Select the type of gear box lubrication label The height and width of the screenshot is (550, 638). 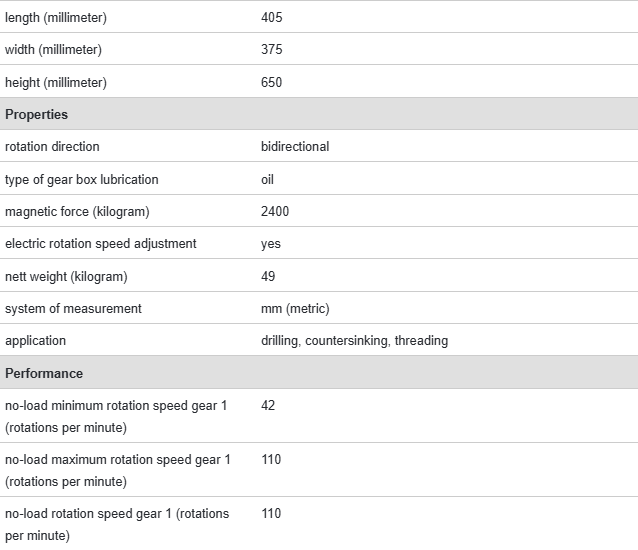82,179
